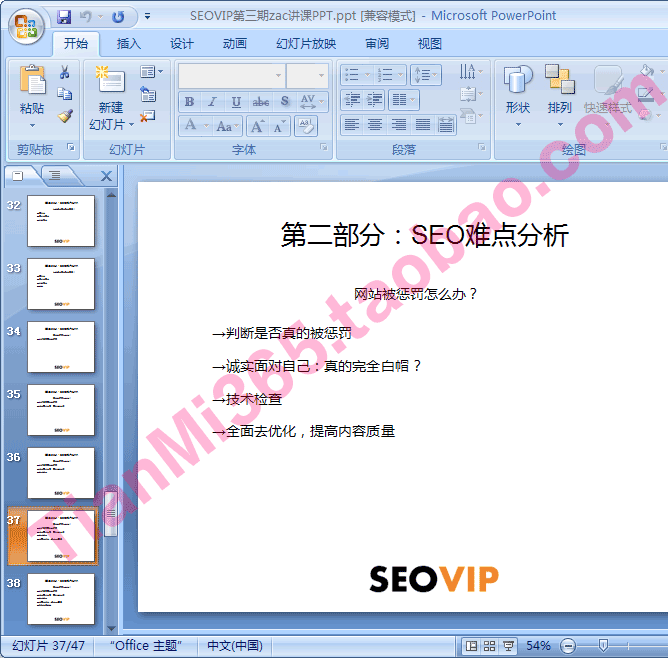The image size is (668, 658).
Task: Open character spacing AV options
Action: 312,102
